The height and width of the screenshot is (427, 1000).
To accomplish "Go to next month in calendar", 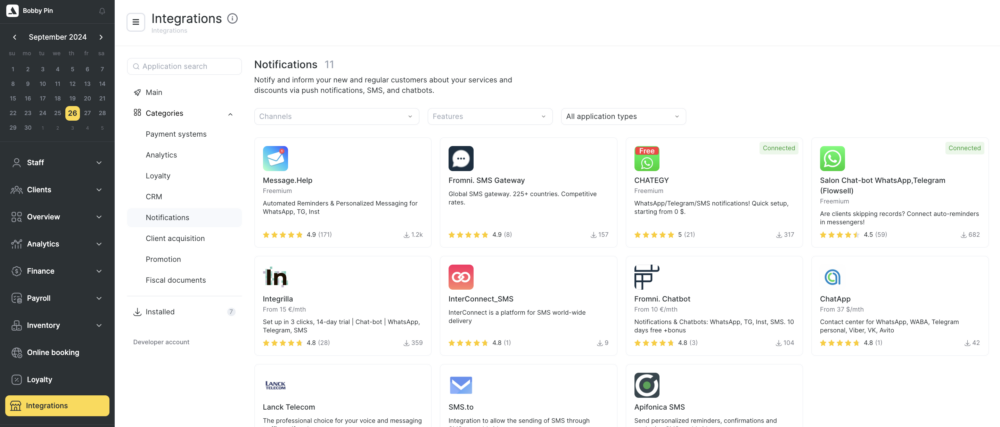I will (101, 37).
